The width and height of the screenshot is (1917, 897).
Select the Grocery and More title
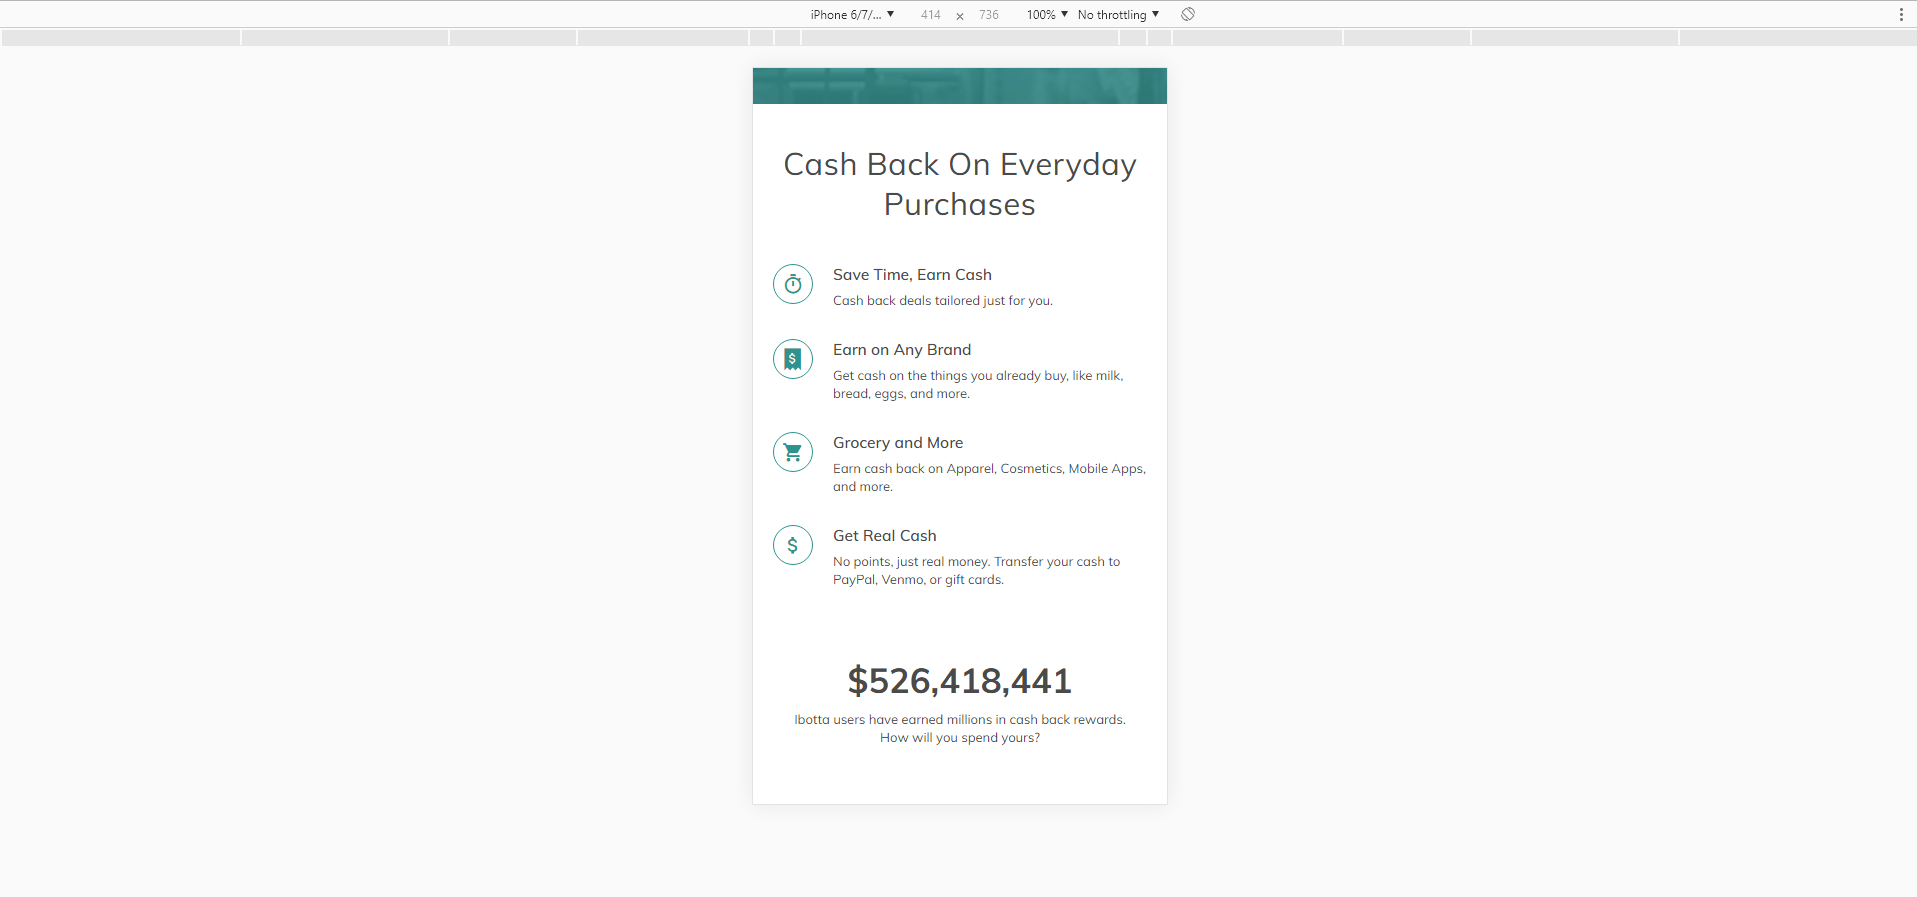click(898, 443)
